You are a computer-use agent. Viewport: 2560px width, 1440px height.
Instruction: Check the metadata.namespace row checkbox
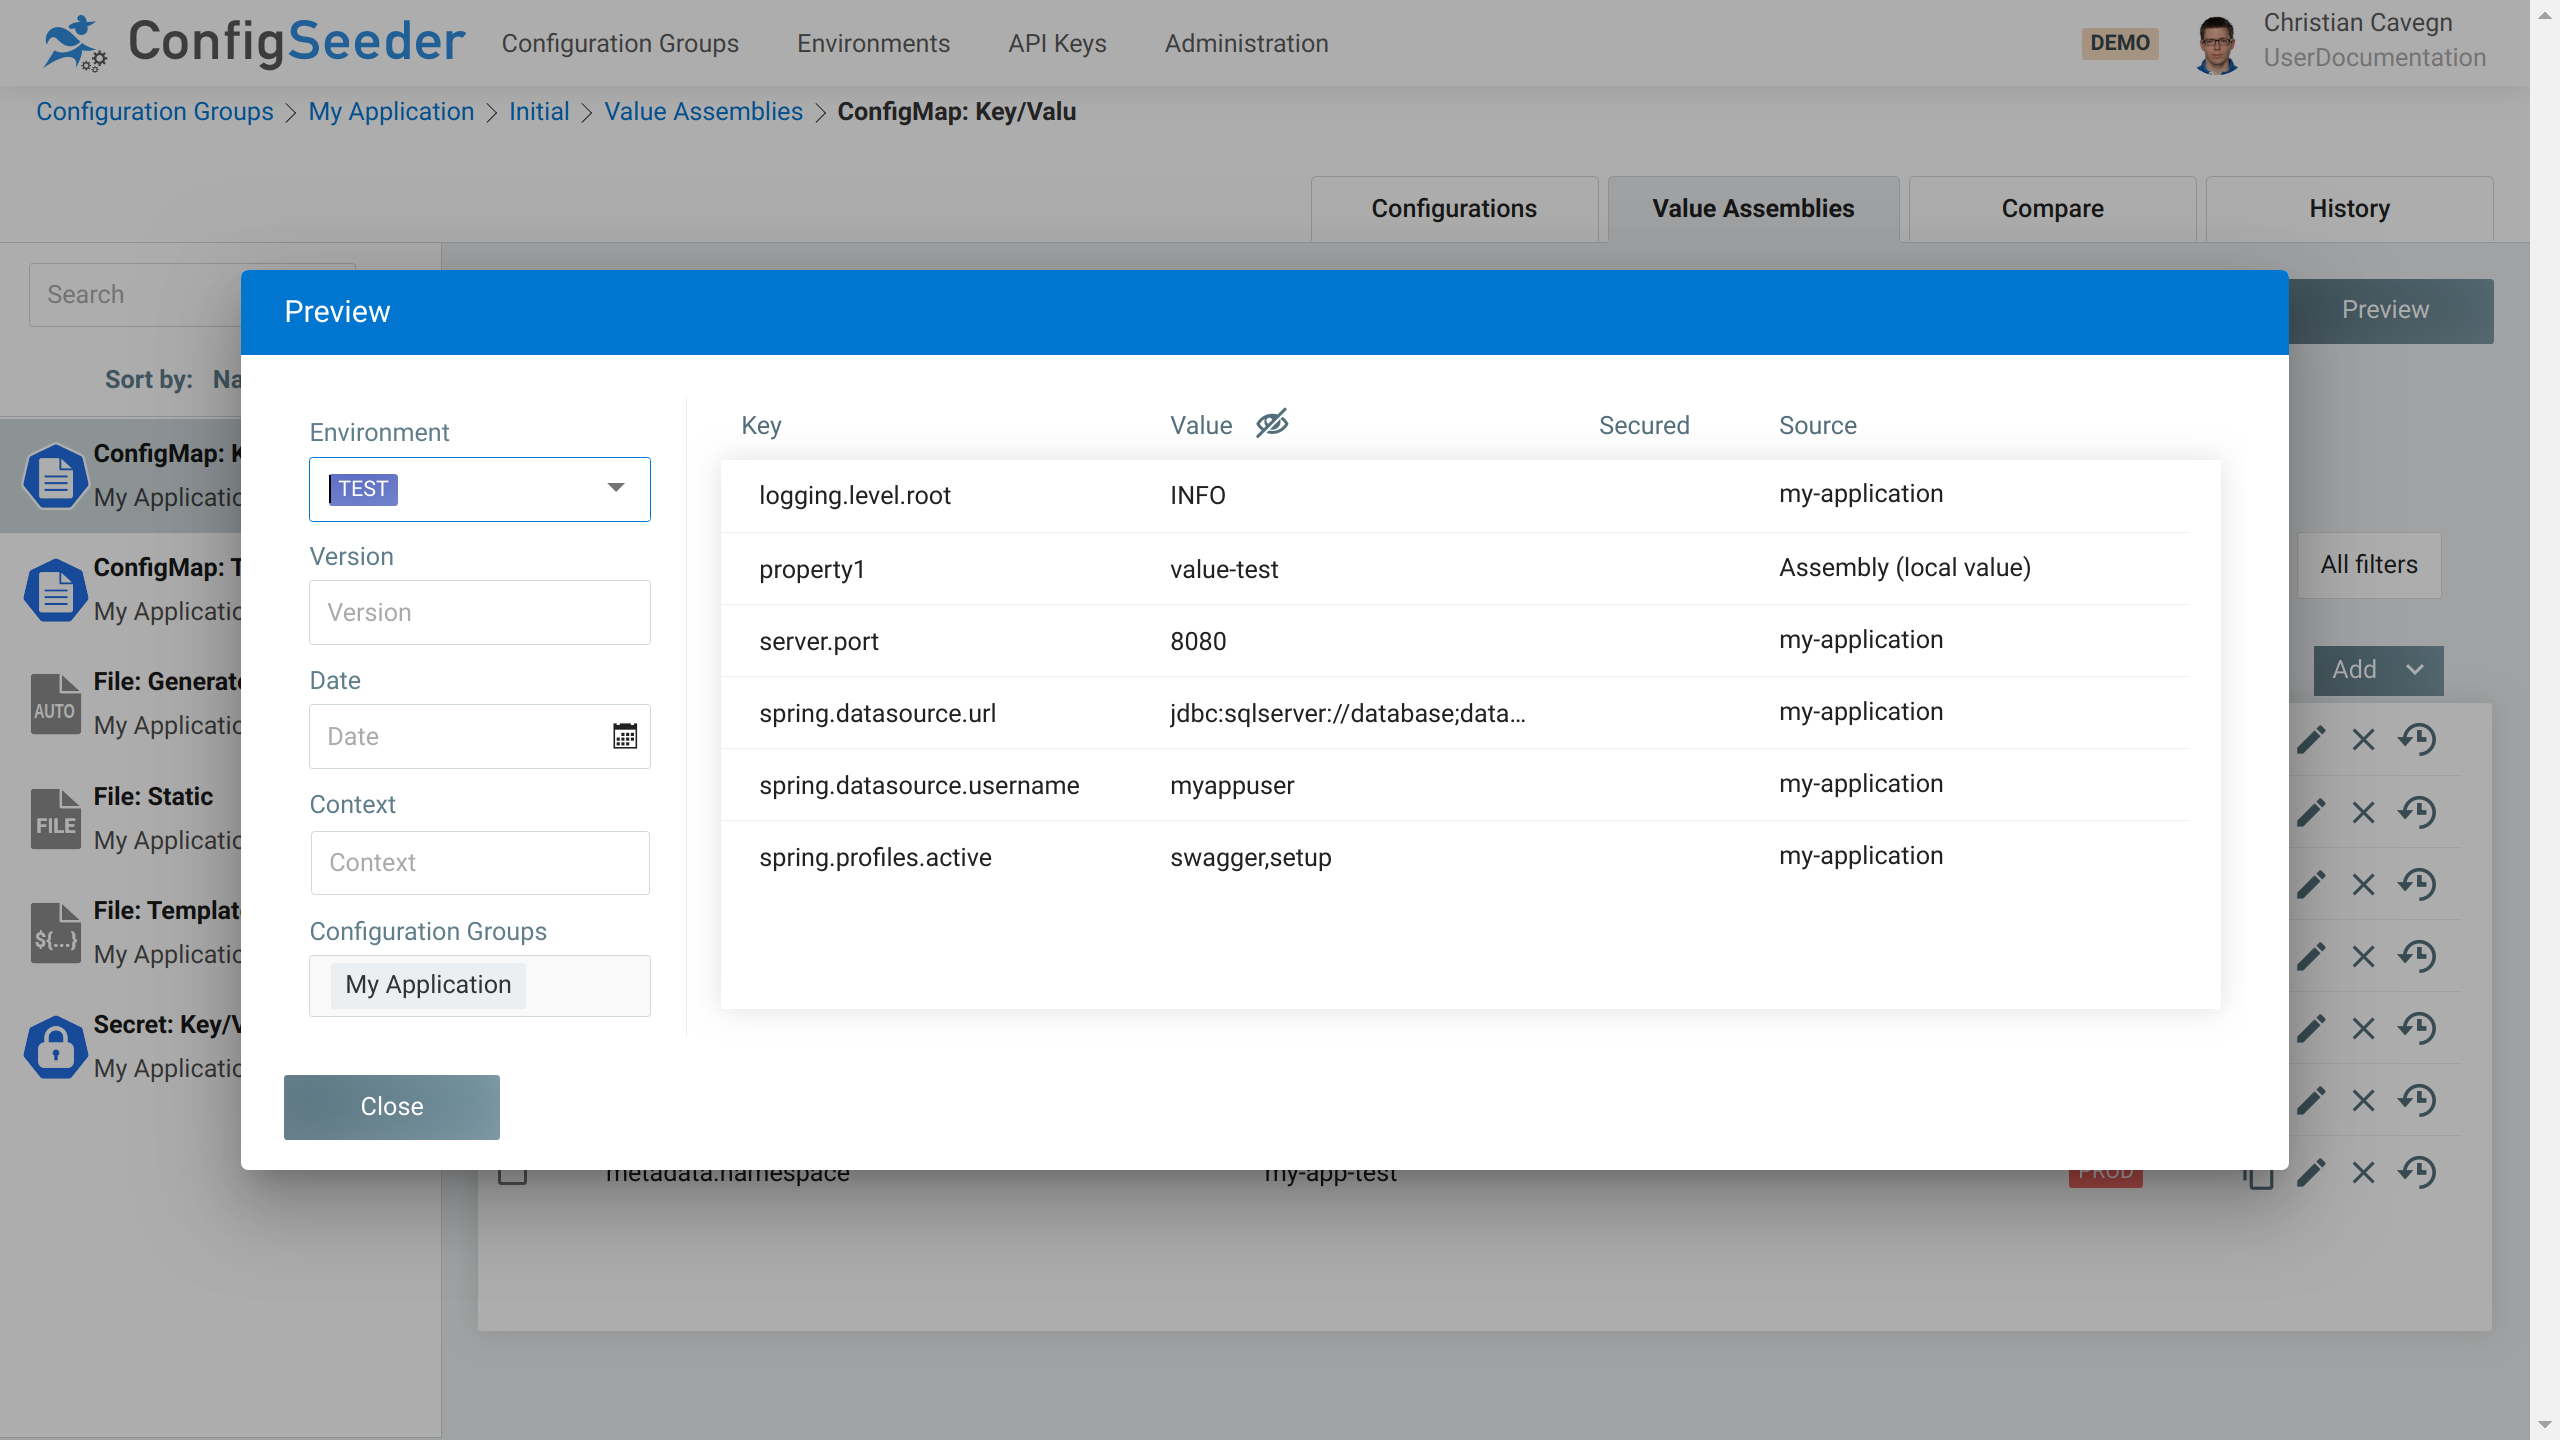(514, 1174)
